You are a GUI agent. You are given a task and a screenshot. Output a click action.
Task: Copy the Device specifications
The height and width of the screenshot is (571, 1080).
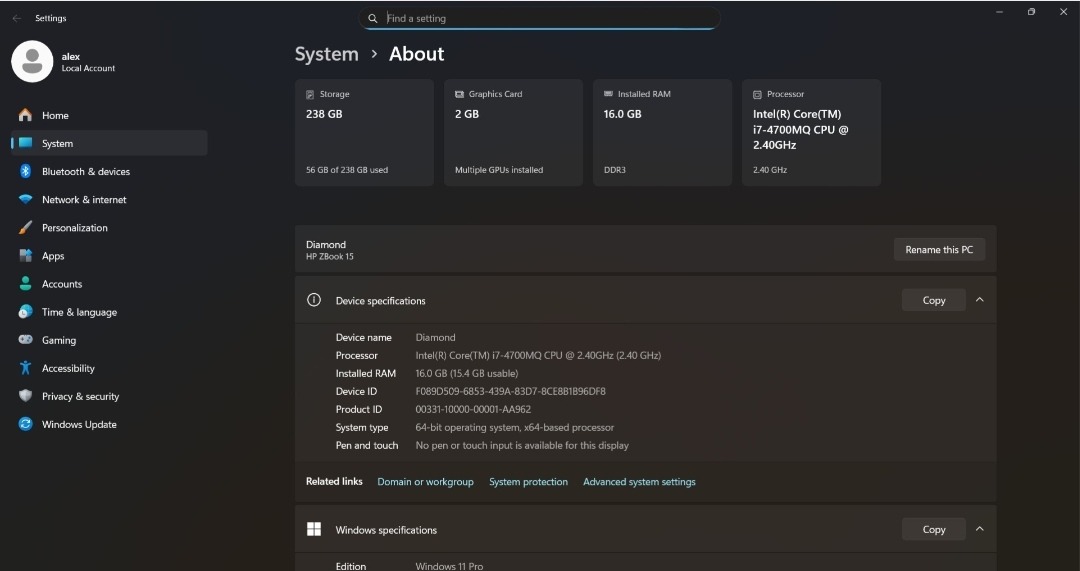coord(933,300)
